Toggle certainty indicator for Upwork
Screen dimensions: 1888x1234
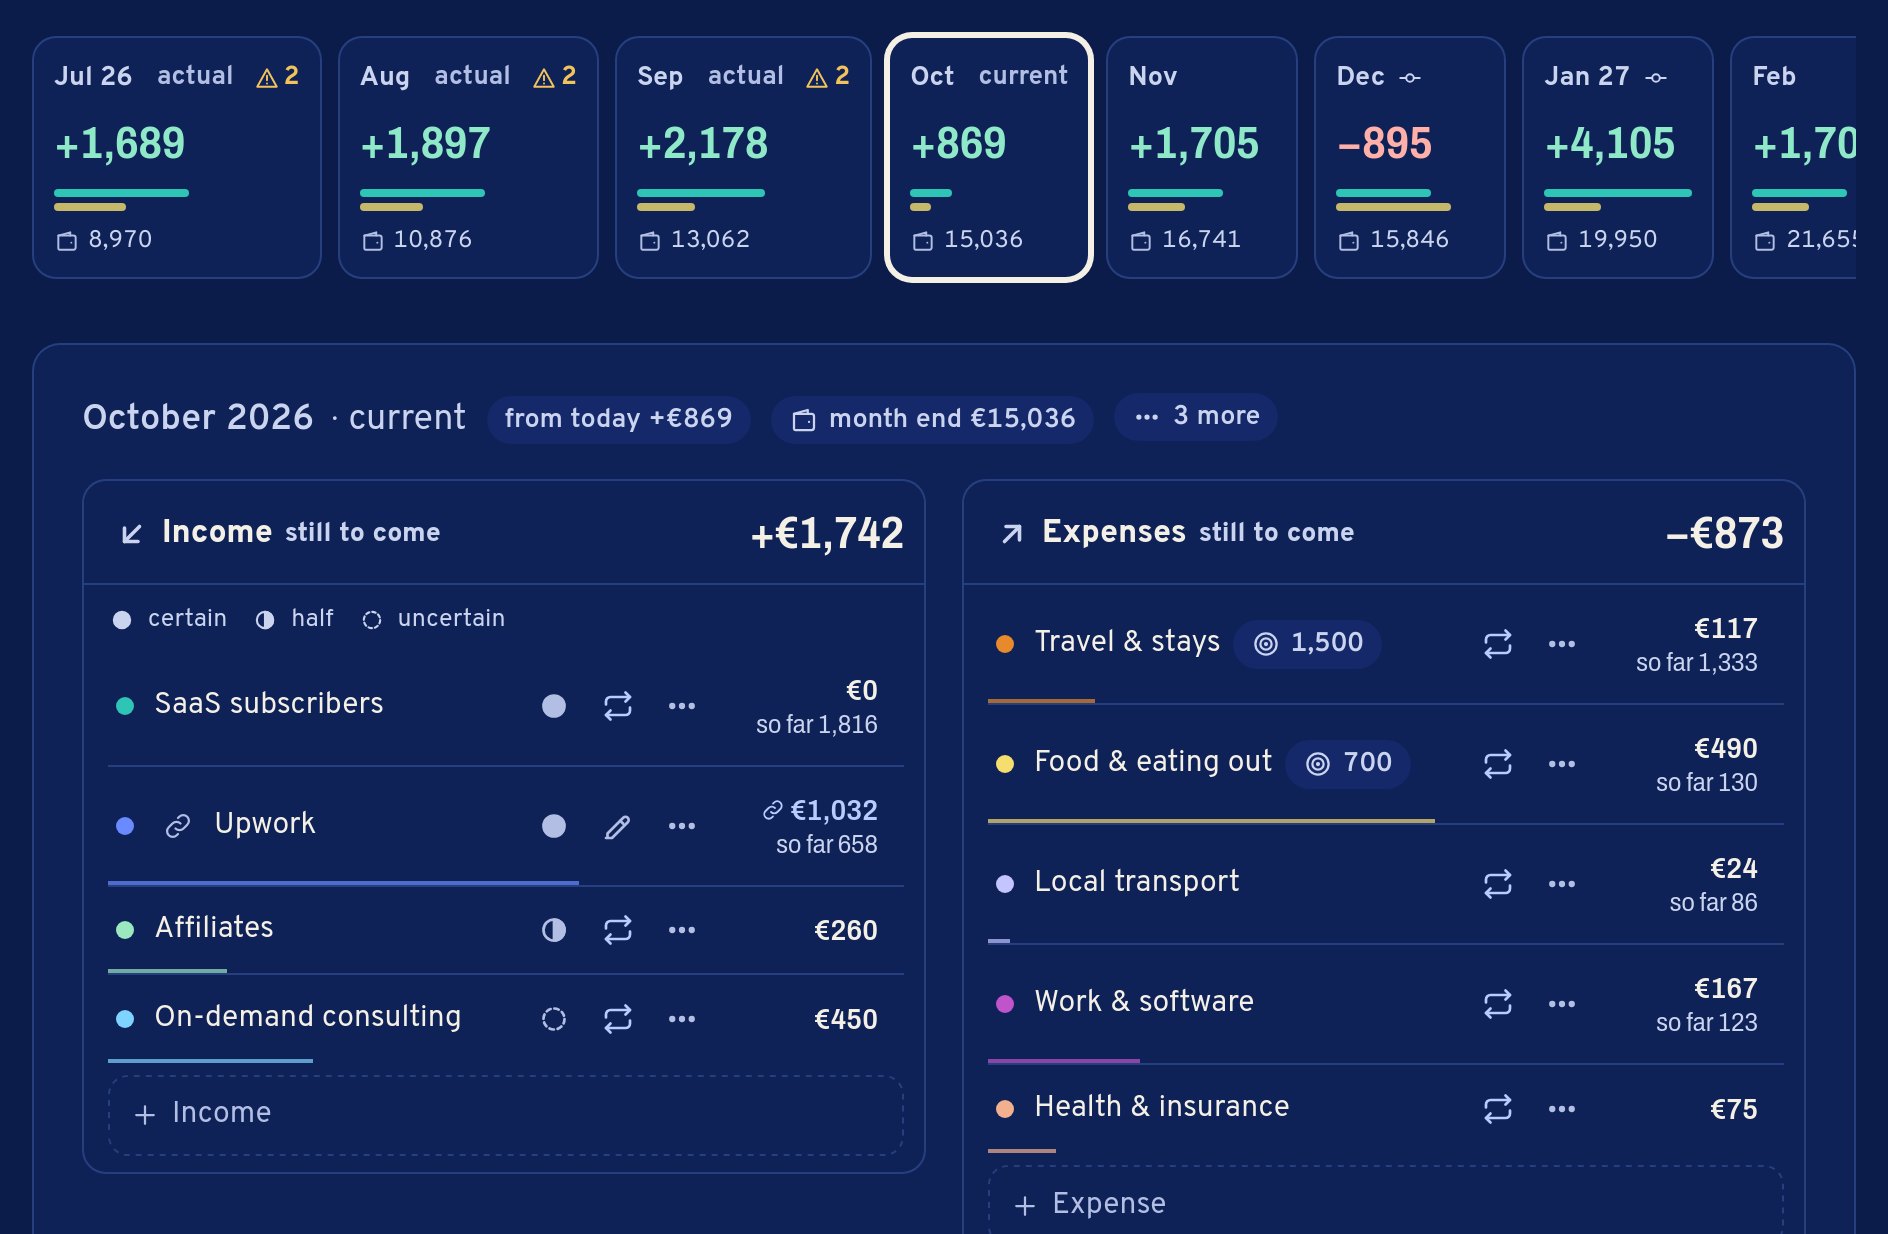[x=554, y=826]
